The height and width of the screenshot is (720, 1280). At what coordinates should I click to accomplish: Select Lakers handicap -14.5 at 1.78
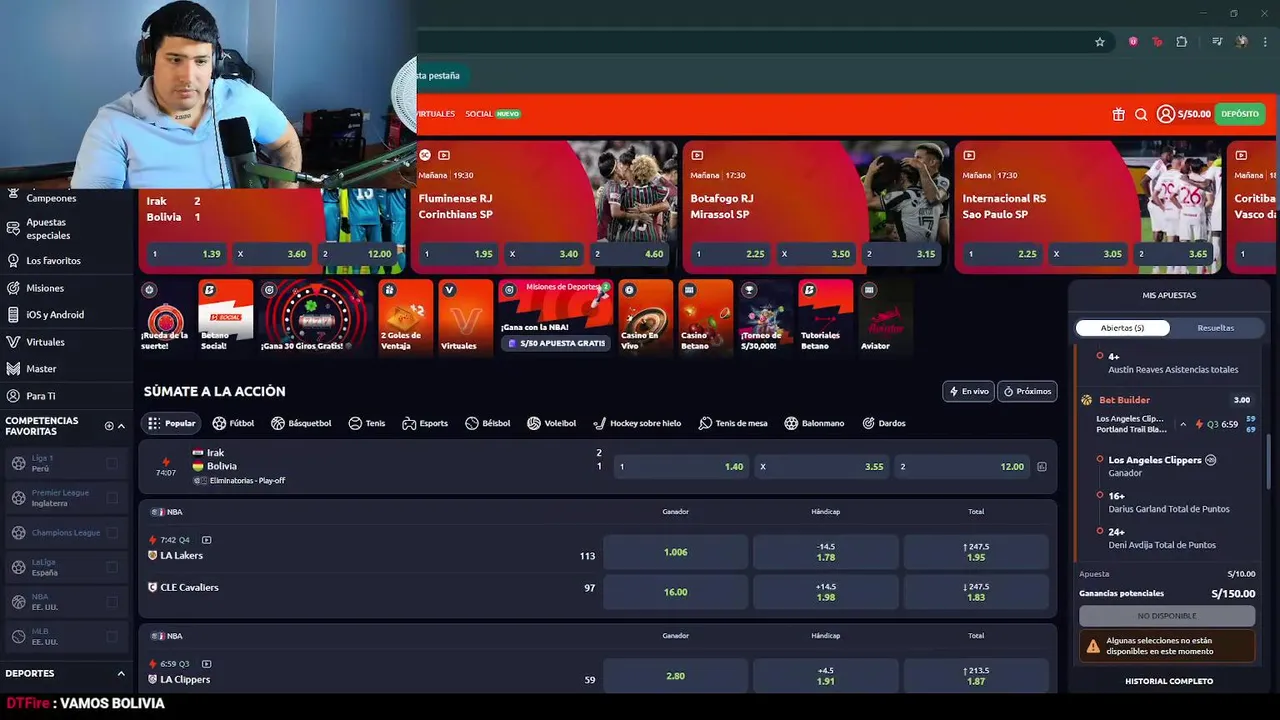[826, 552]
